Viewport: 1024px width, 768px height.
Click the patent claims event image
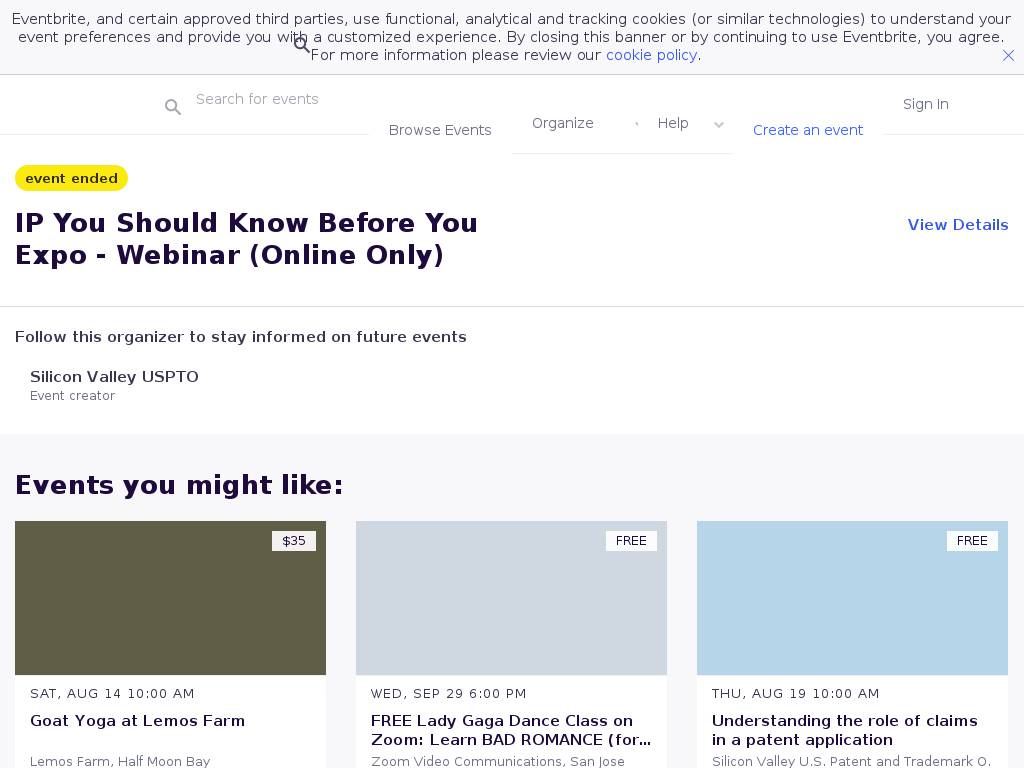852,598
